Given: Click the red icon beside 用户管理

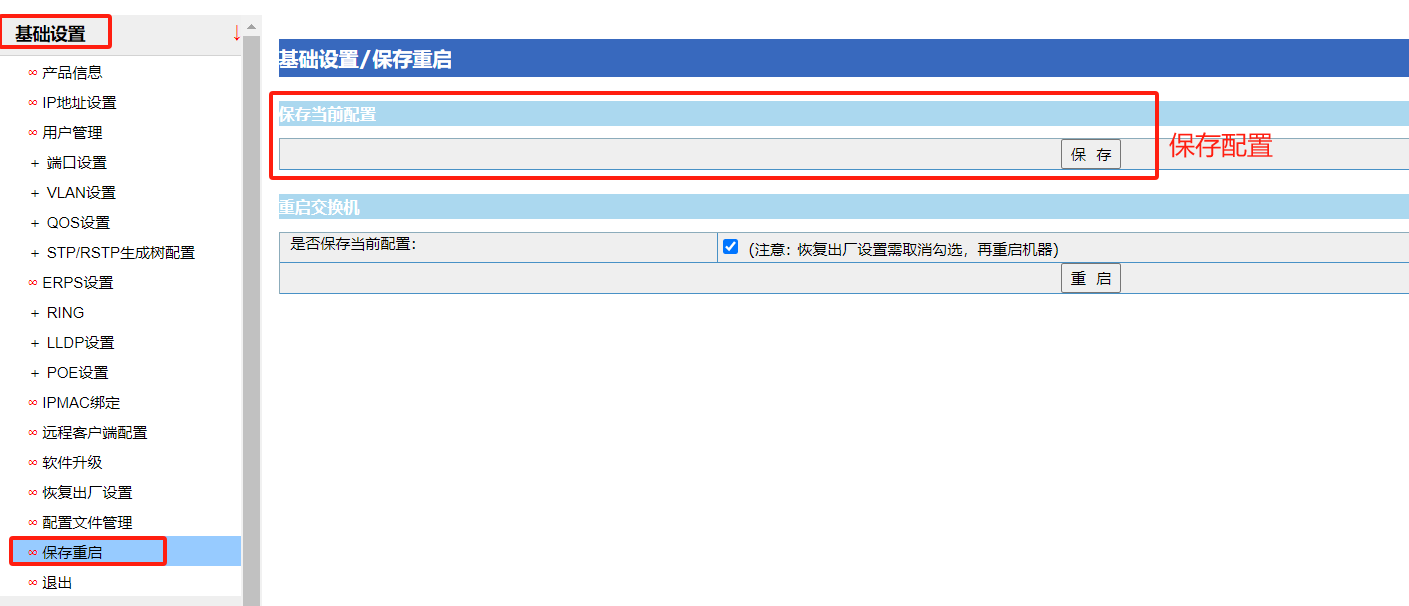Looking at the screenshot, I should [x=33, y=132].
